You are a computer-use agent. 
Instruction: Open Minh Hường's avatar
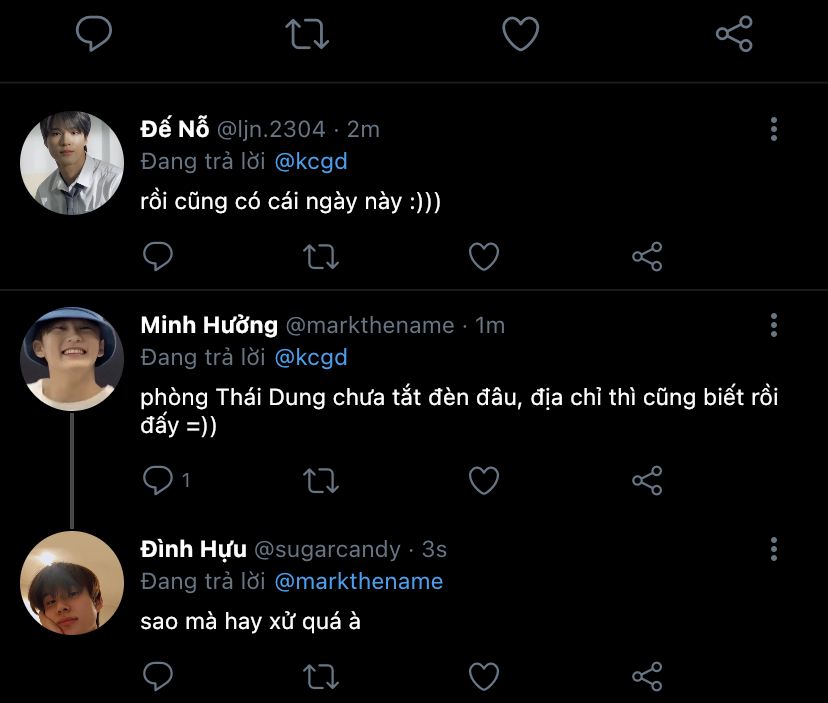pyautogui.click(x=71, y=358)
